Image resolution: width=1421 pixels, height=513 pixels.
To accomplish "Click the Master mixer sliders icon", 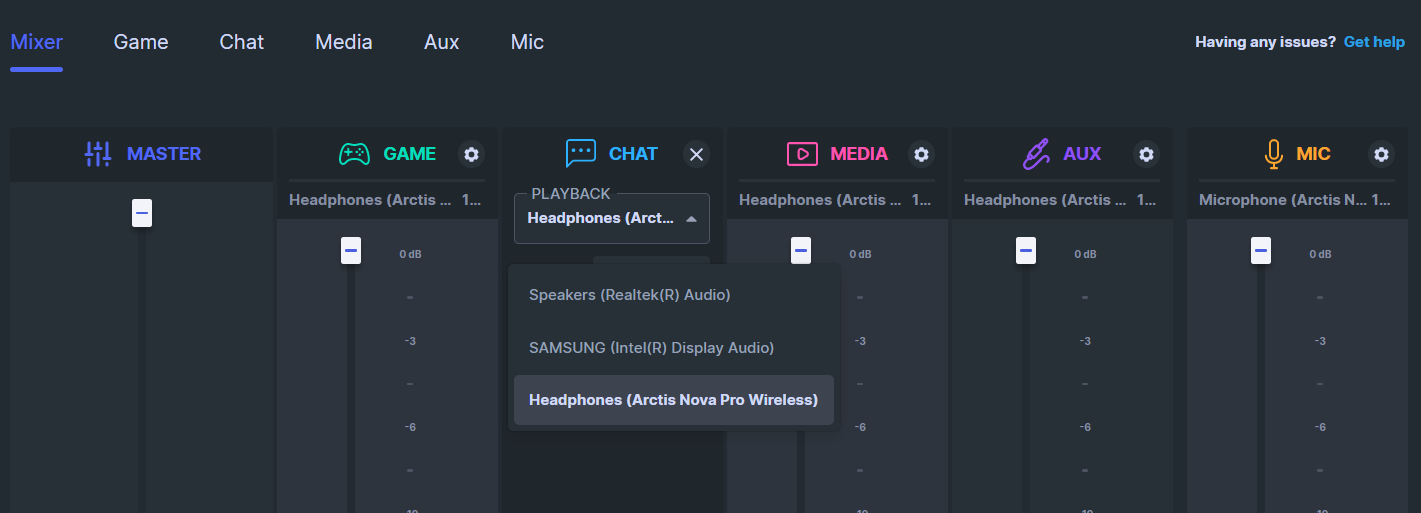I will (x=98, y=154).
